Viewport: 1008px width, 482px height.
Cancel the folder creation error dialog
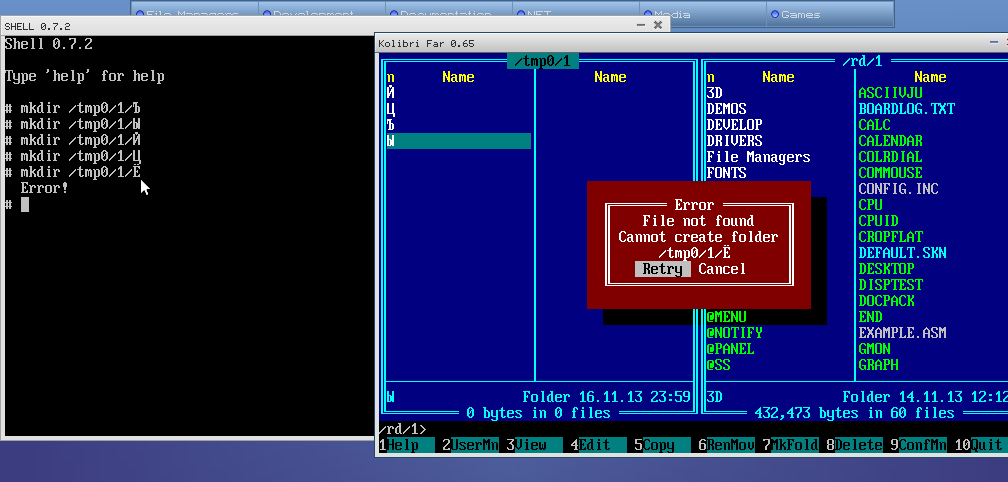722,269
